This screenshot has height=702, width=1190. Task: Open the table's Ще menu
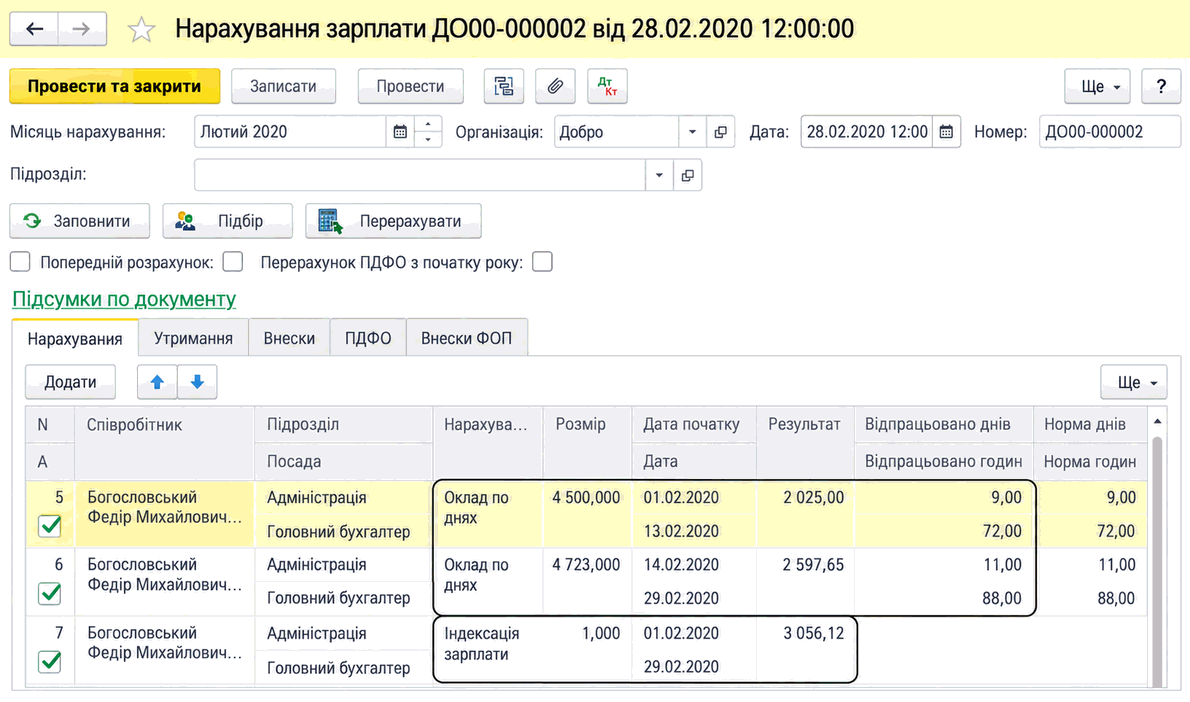click(x=1134, y=382)
